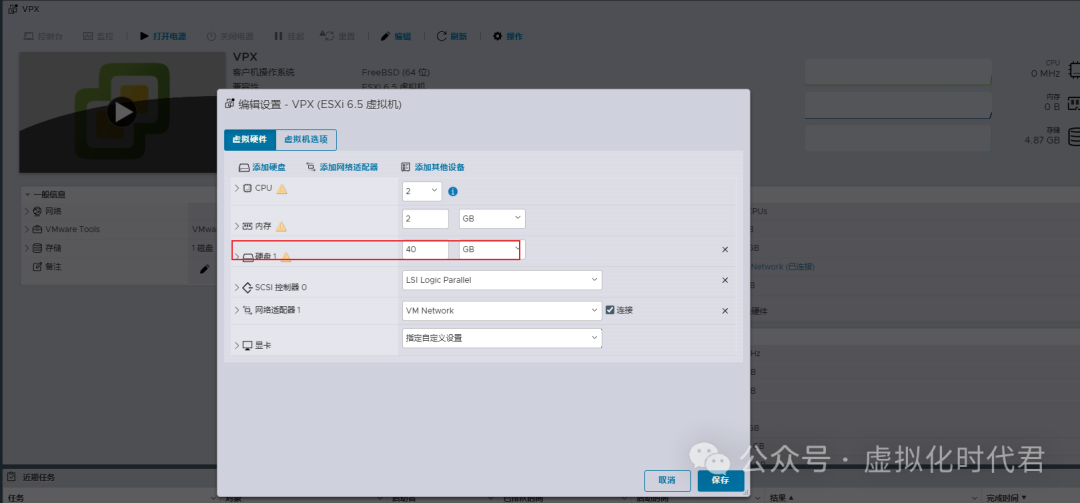Click the 备注 edit pencil icon
Screen dimensions: 1080x503
click(x=204, y=269)
